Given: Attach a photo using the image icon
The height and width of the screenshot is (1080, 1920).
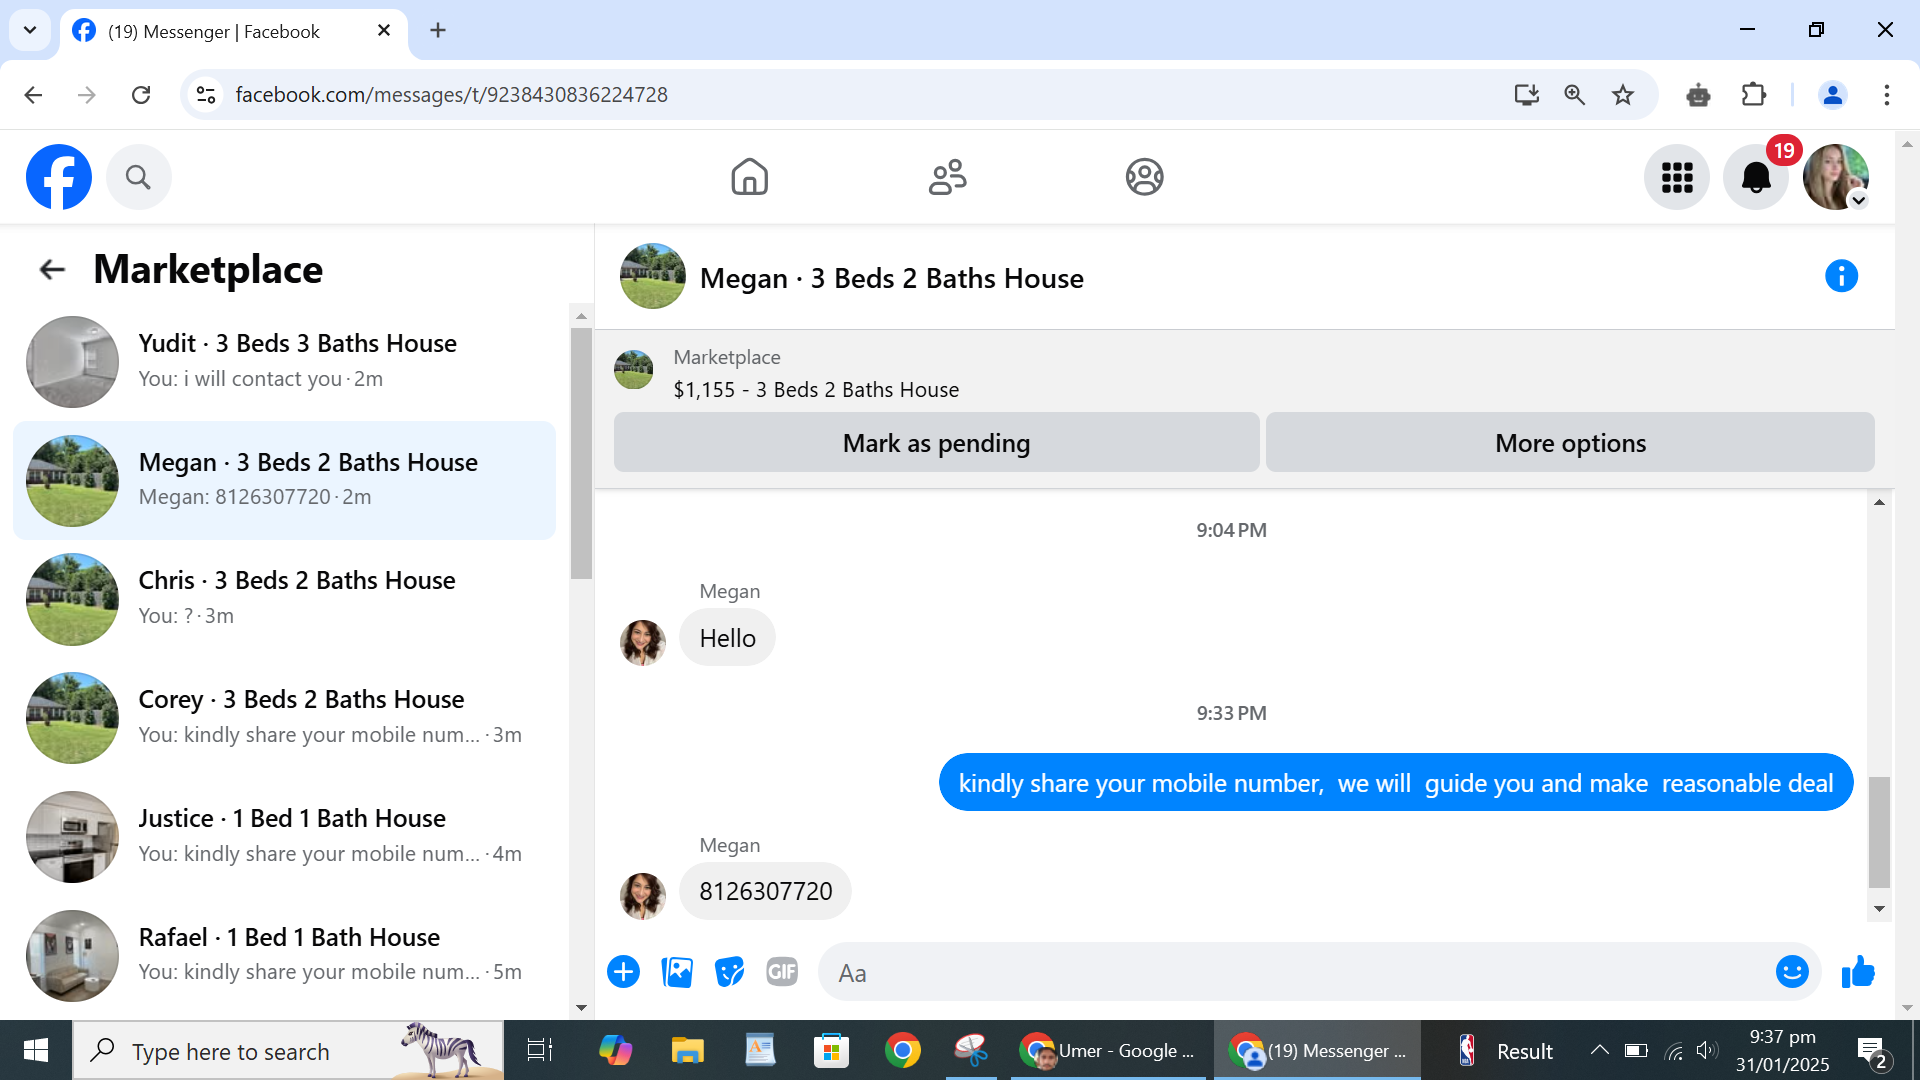Looking at the screenshot, I should coord(677,971).
